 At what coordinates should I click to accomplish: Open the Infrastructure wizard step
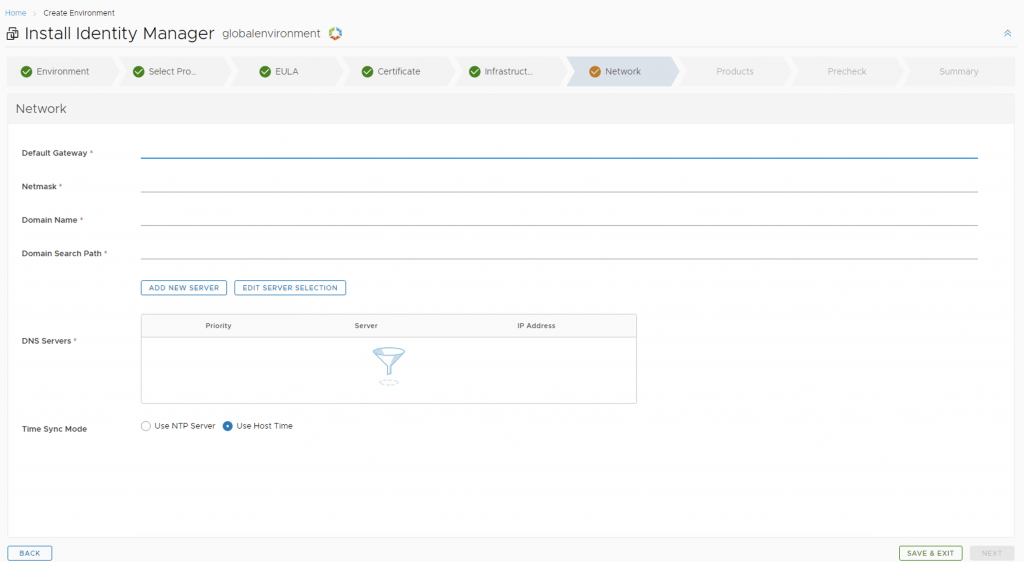pos(508,72)
